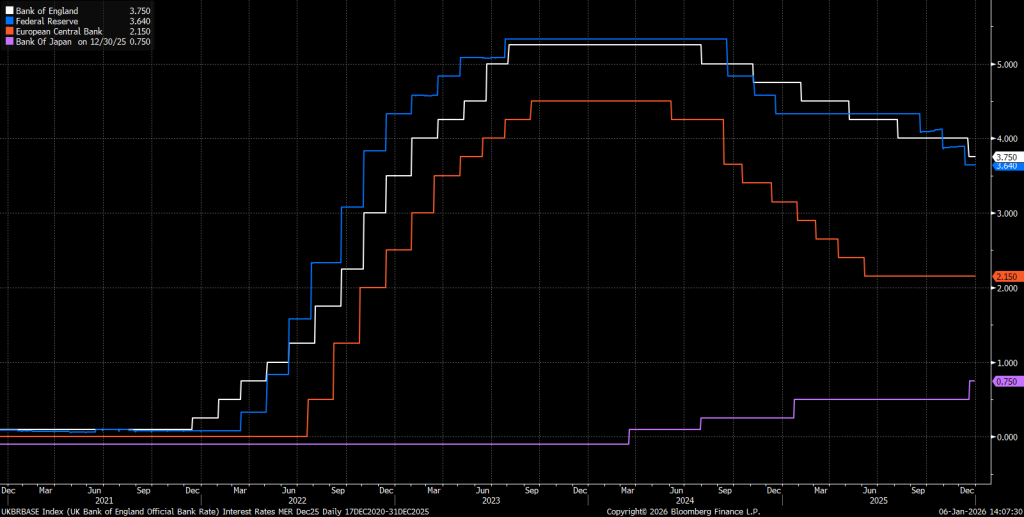Click the blue 3.640 value tag

(1005, 166)
